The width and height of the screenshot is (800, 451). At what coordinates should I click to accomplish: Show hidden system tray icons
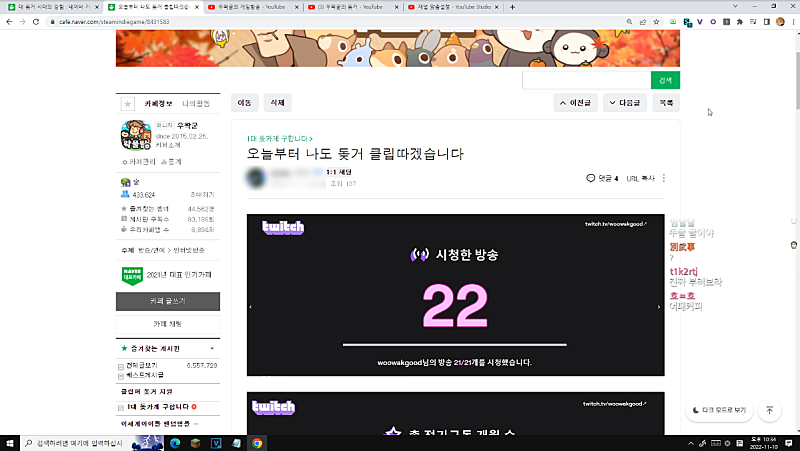pos(691,443)
